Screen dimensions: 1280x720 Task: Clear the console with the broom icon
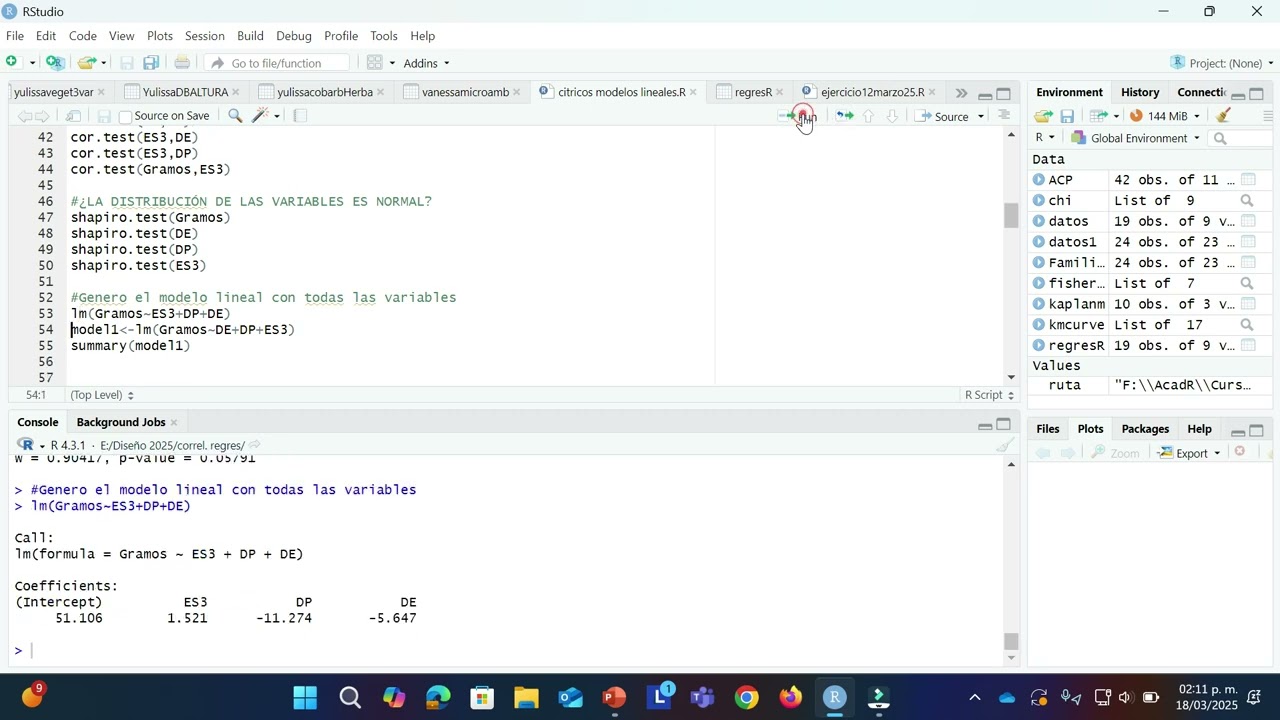[1005, 446]
